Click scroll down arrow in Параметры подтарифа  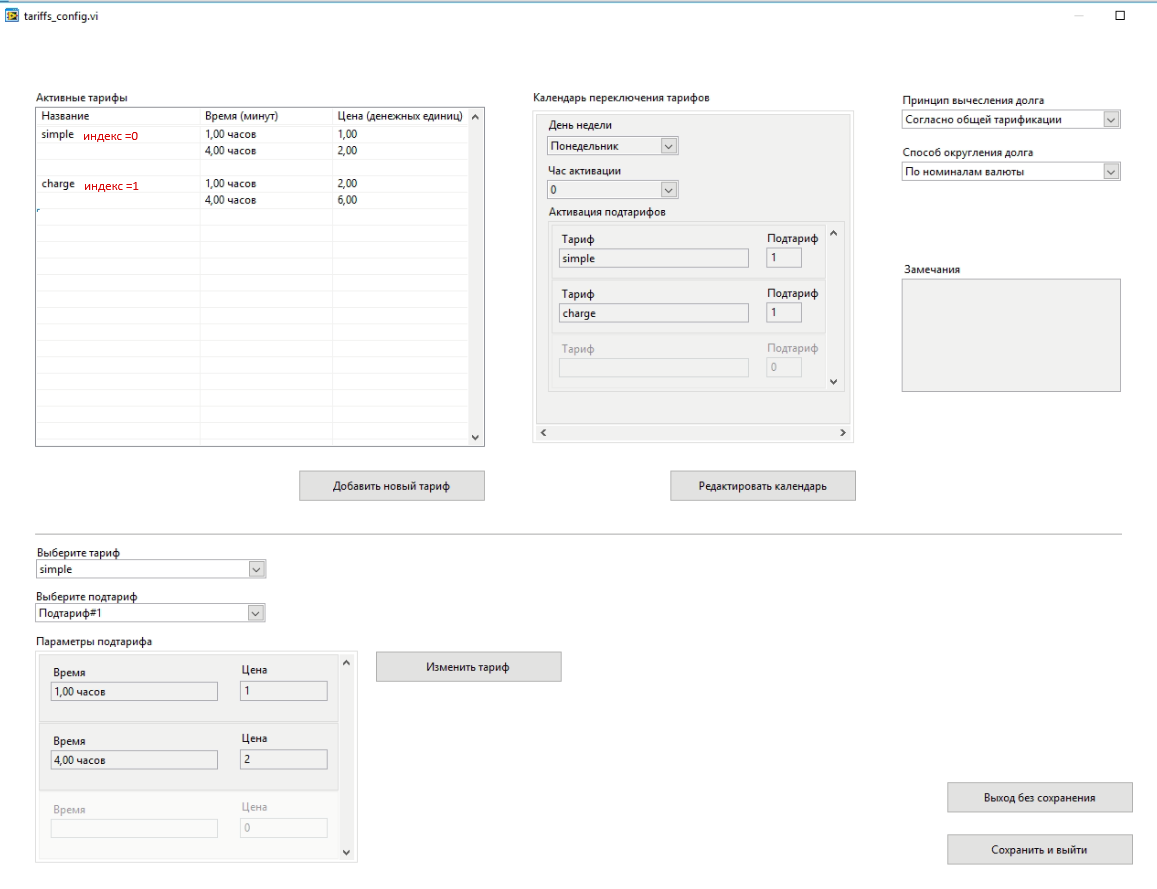[347, 852]
